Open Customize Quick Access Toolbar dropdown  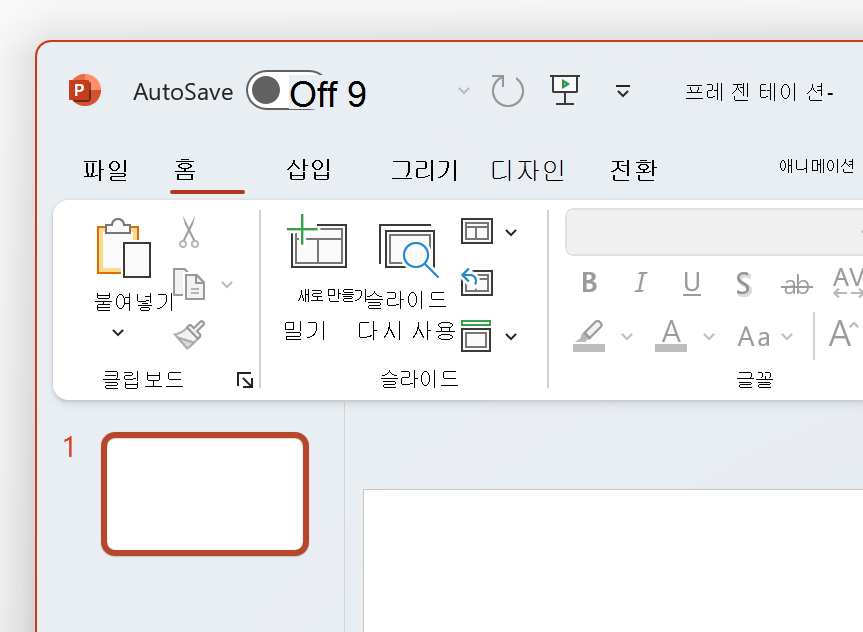622,91
